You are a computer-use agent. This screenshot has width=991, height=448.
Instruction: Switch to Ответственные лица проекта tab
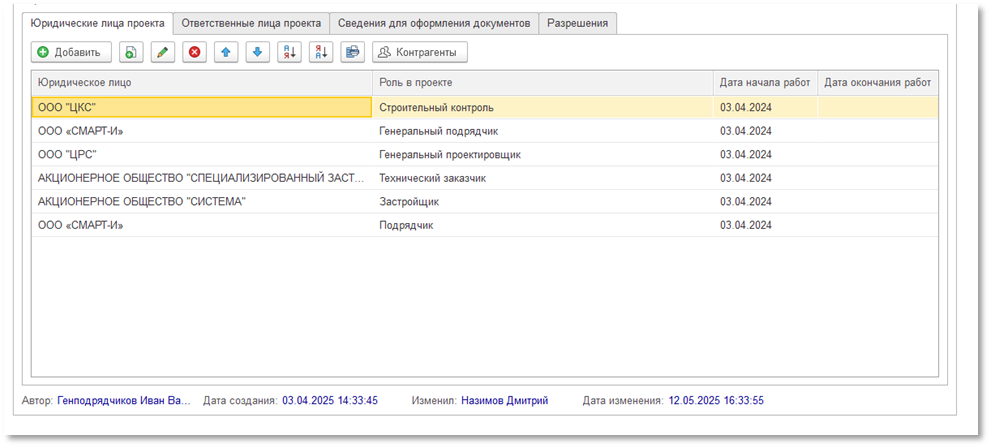click(x=251, y=22)
